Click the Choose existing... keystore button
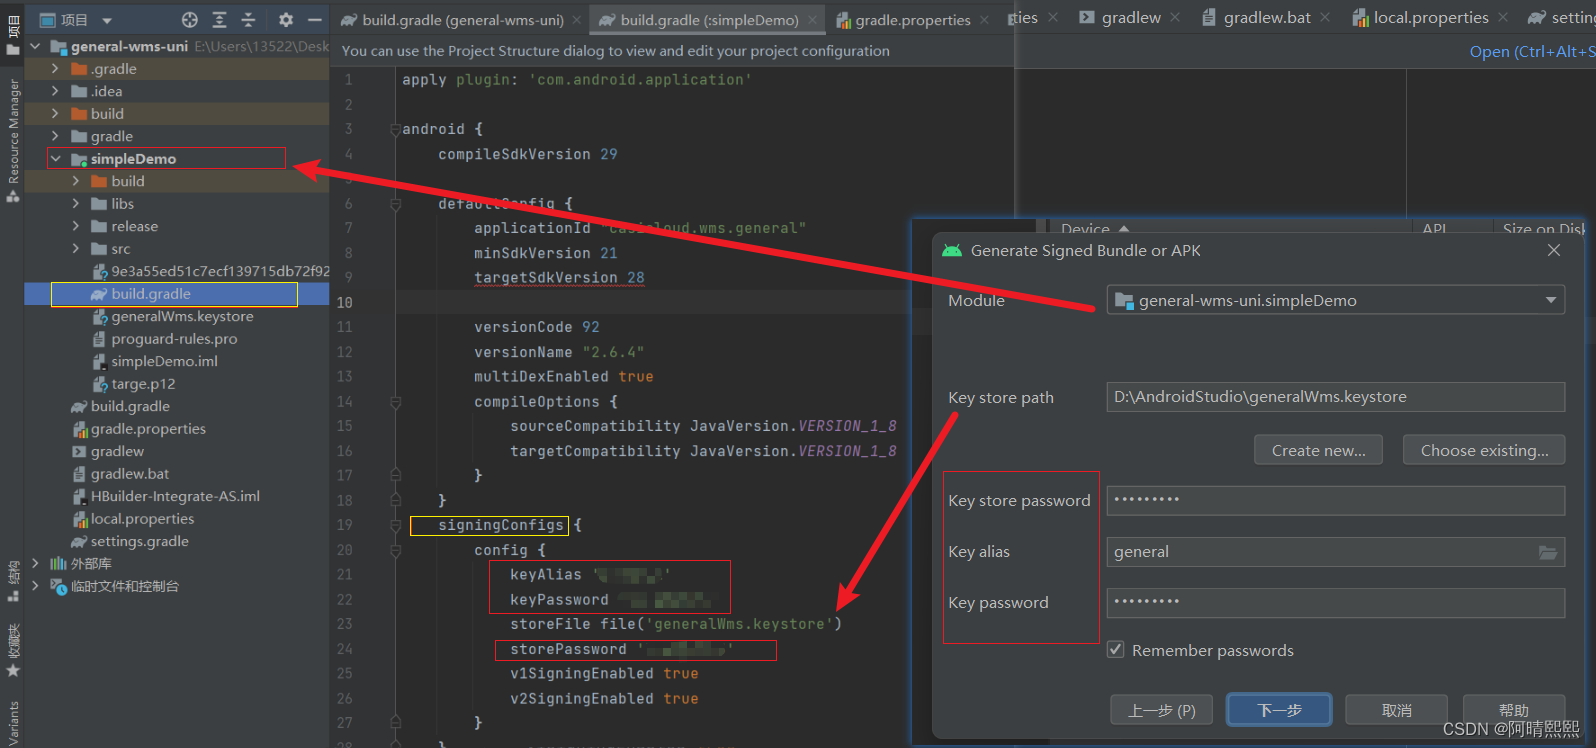 [x=1484, y=450]
